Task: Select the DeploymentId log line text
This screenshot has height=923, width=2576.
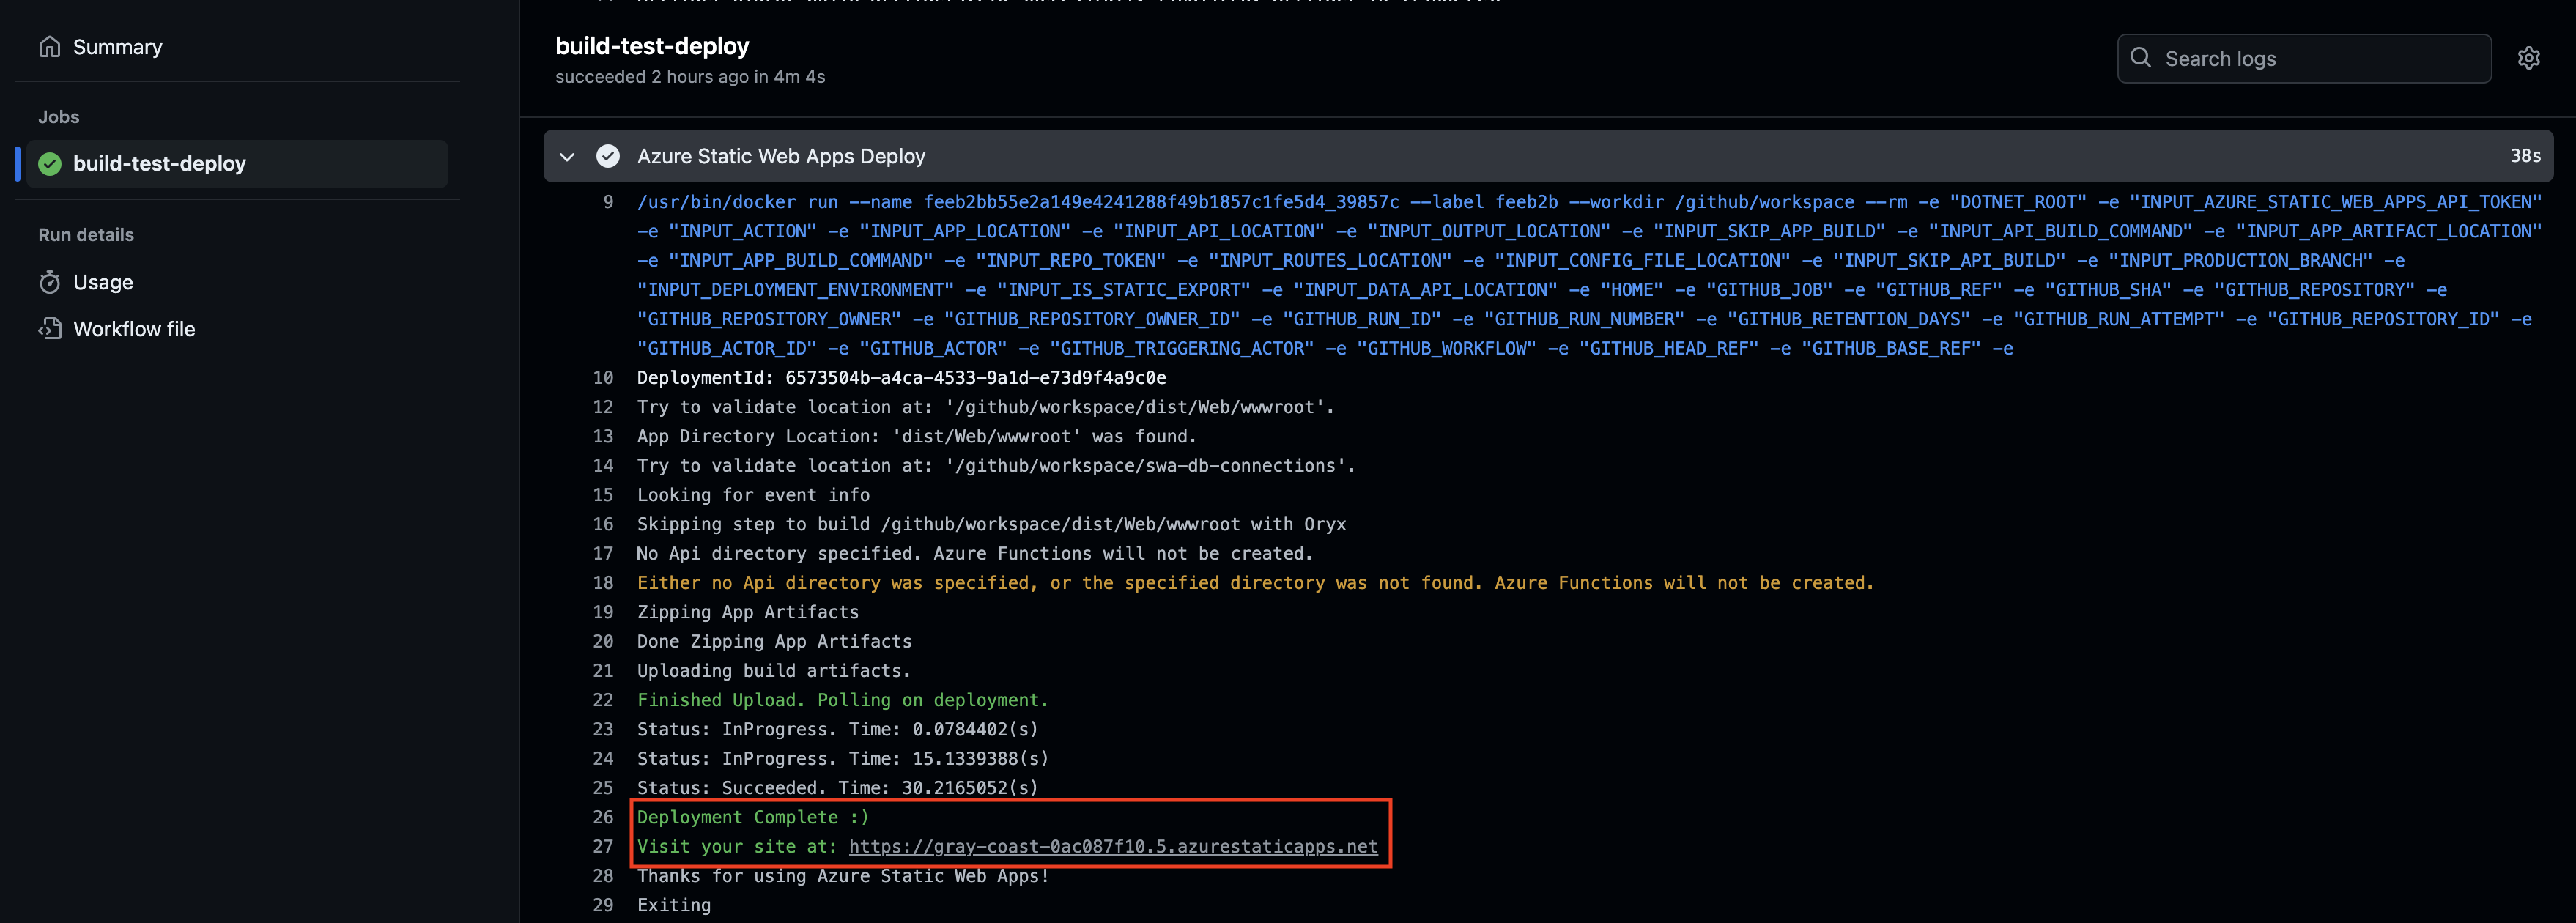Action: (901, 378)
